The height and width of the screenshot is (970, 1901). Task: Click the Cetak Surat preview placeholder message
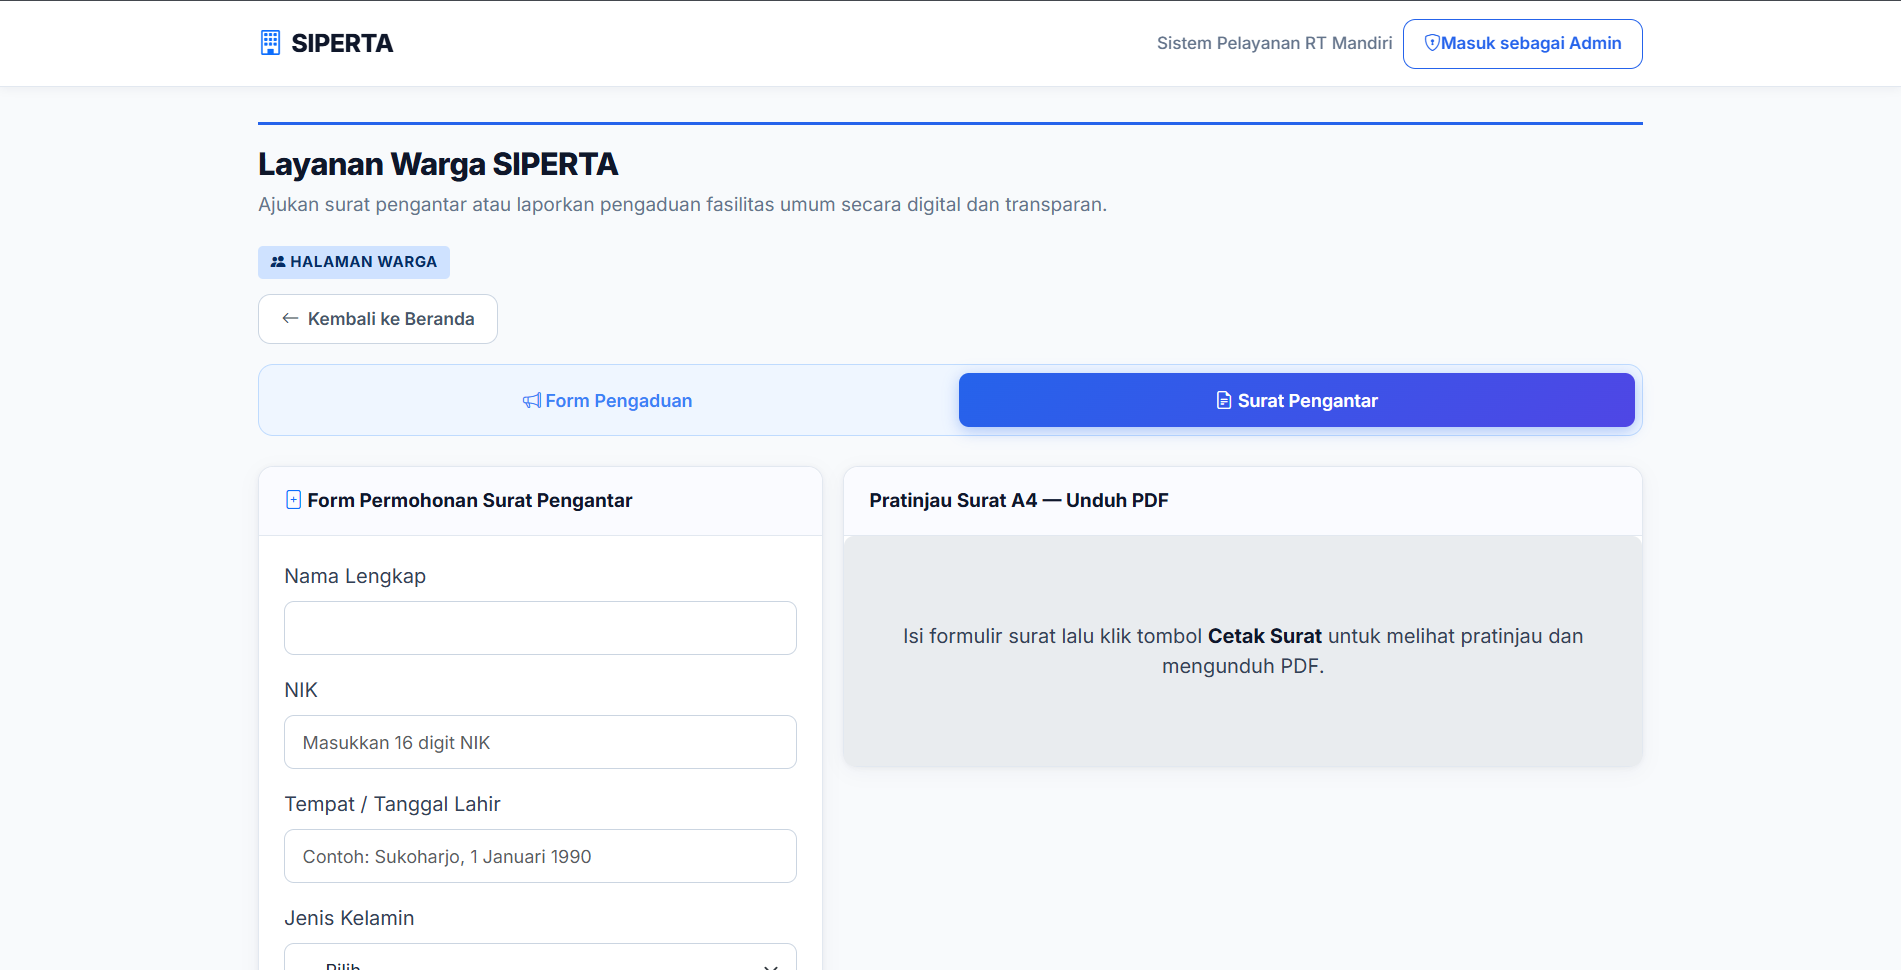1243,651
